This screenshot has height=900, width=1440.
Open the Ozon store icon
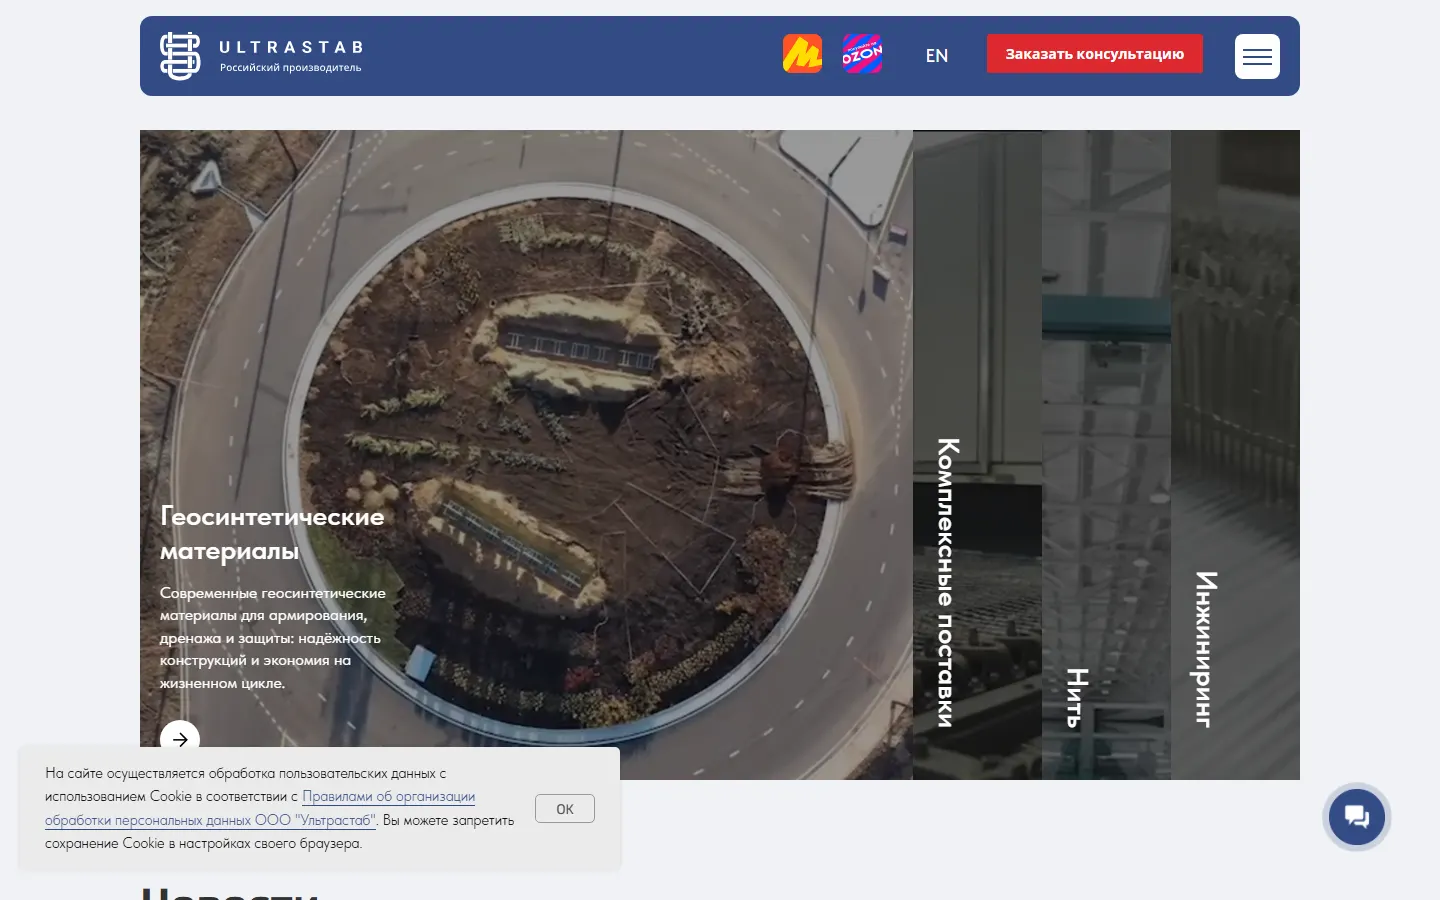click(862, 54)
